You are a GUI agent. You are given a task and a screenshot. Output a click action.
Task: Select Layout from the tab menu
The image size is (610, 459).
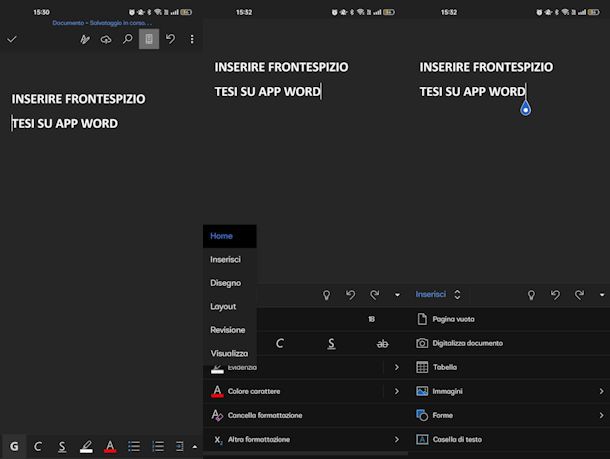click(224, 306)
